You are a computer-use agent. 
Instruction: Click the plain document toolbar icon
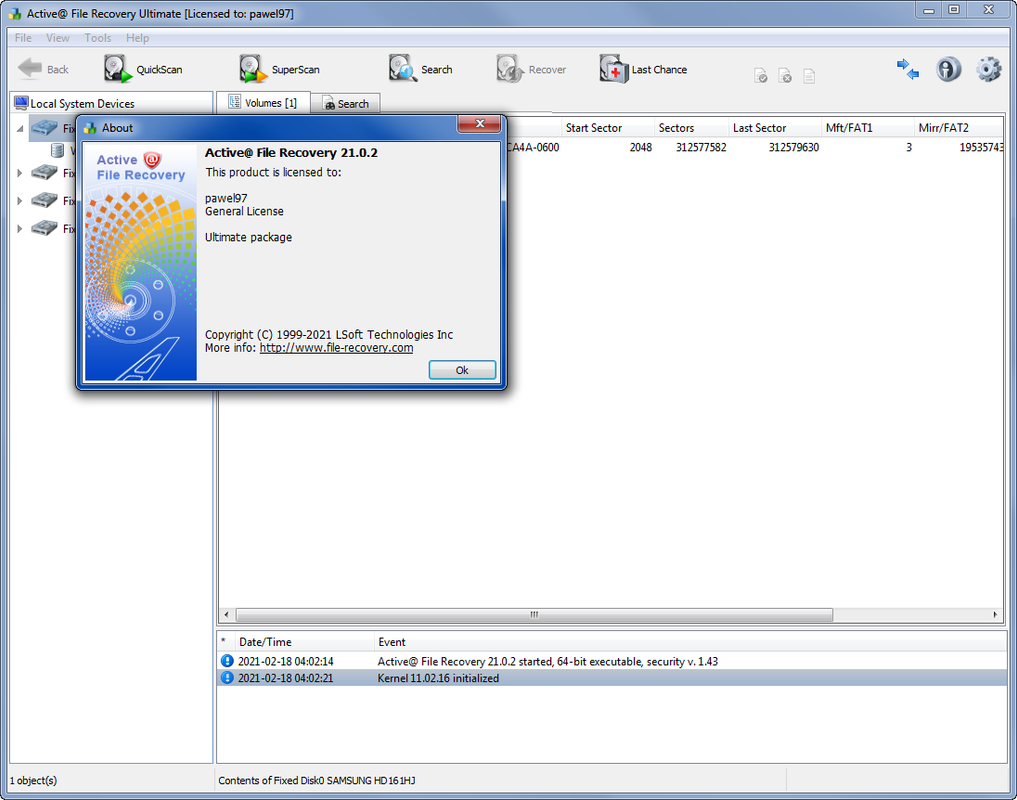809,76
